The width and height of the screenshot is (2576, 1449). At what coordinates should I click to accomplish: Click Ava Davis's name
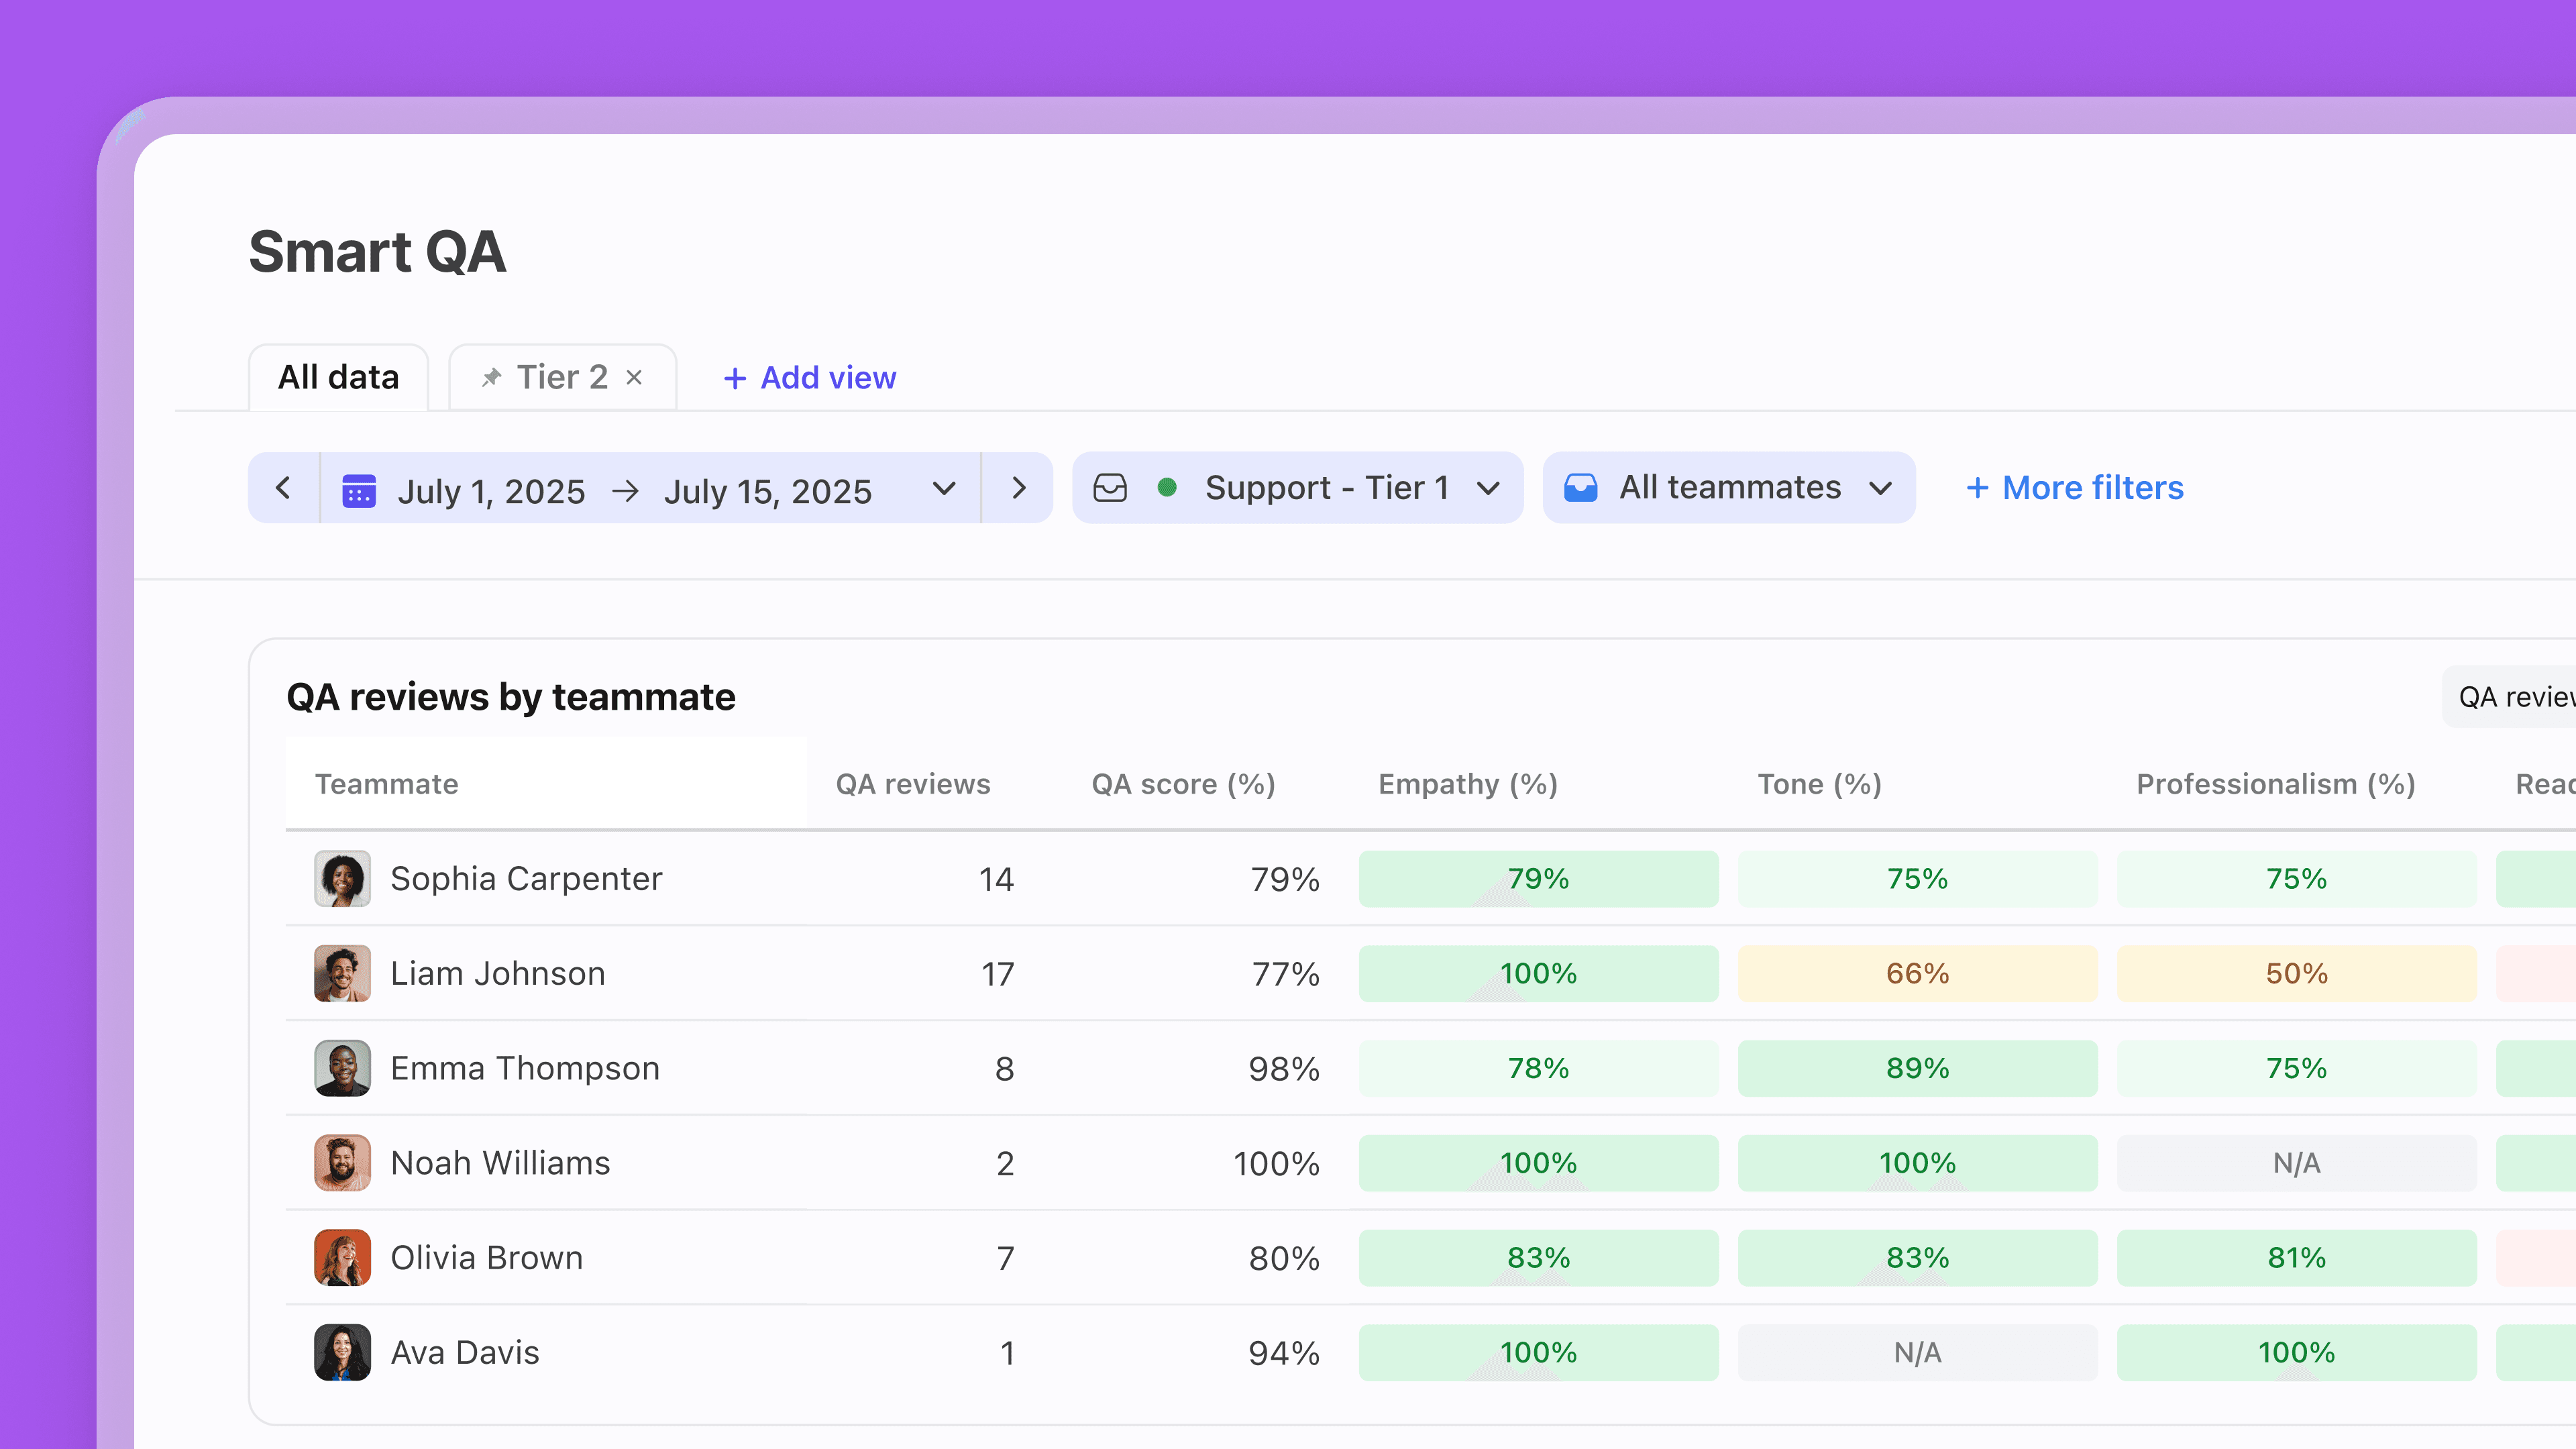click(465, 1353)
